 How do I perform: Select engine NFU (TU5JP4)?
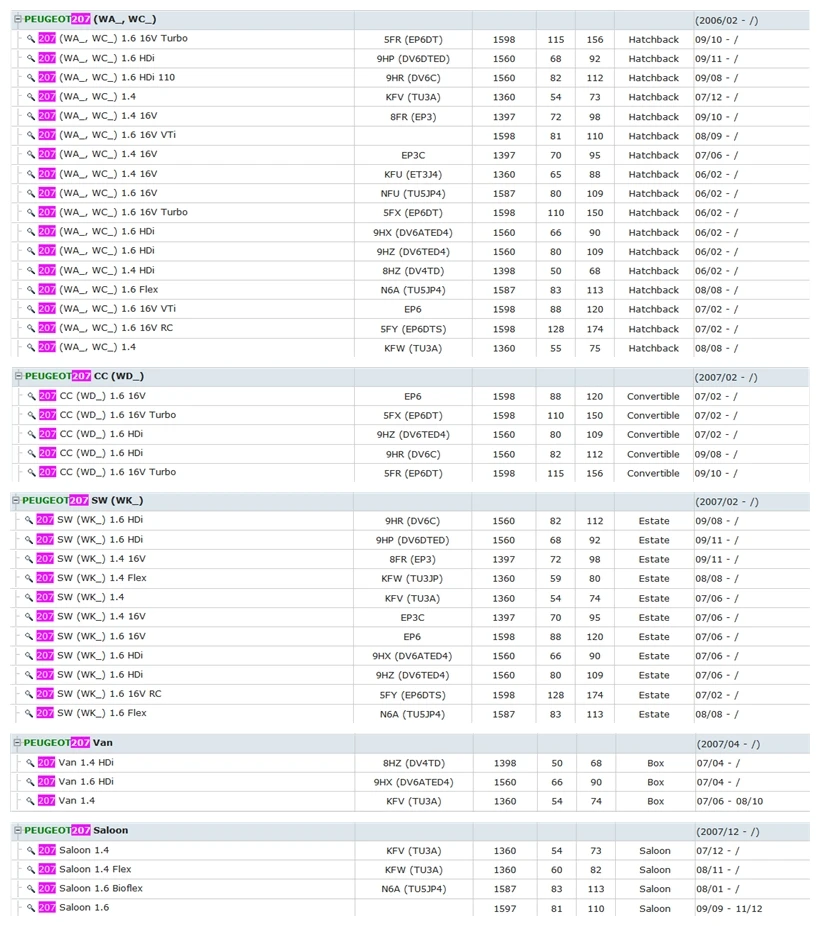click(413, 194)
